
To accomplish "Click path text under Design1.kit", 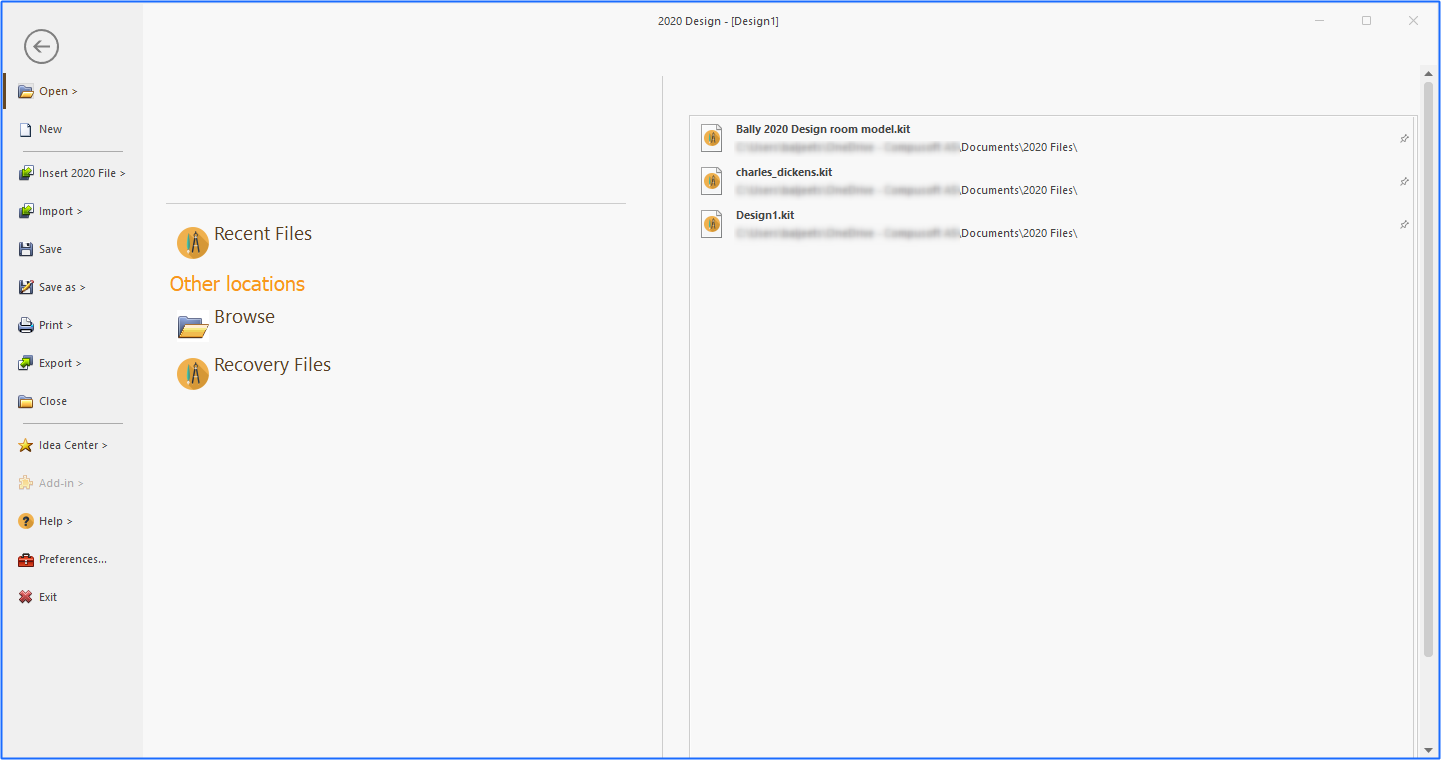I will [x=906, y=233].
